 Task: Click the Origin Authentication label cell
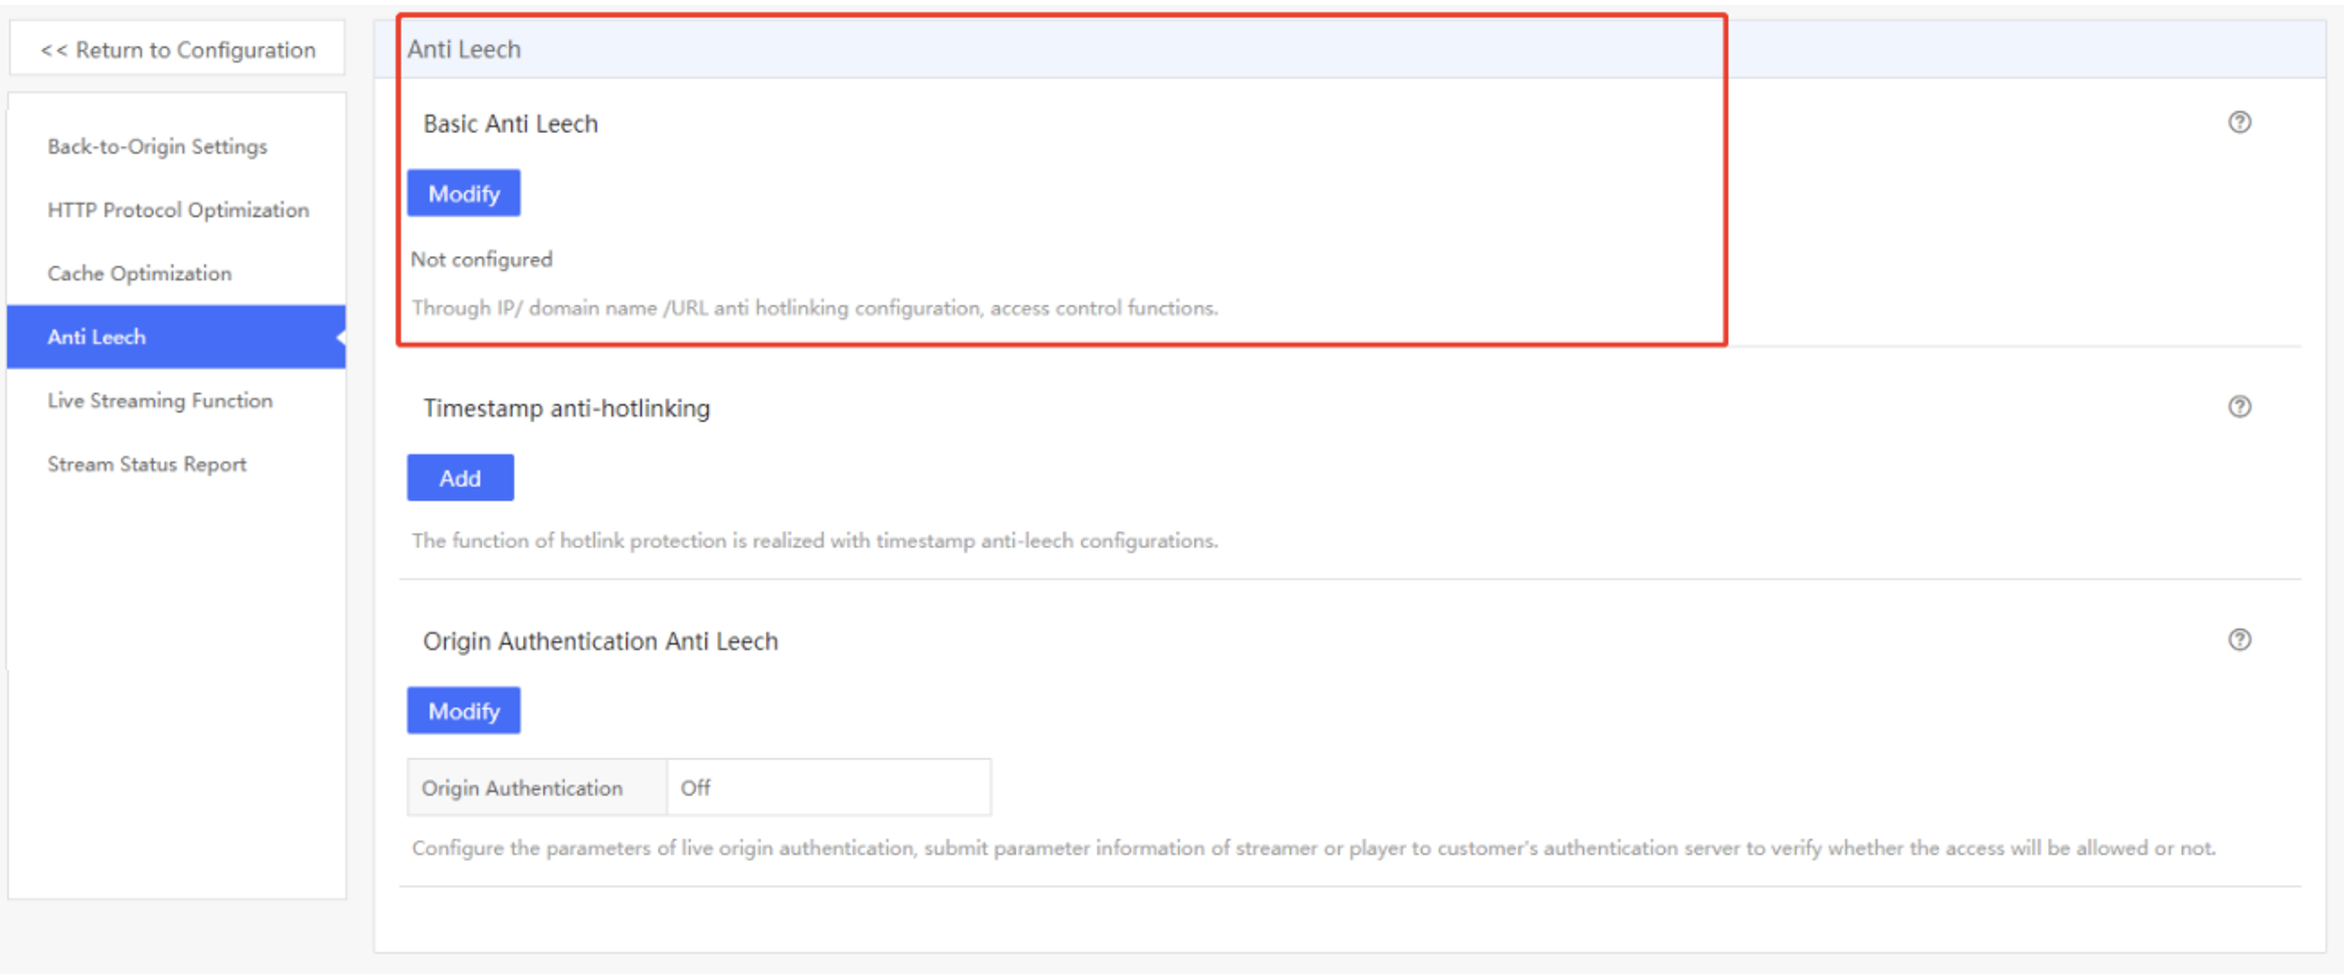pyautogui.click(x=537, y=788)
